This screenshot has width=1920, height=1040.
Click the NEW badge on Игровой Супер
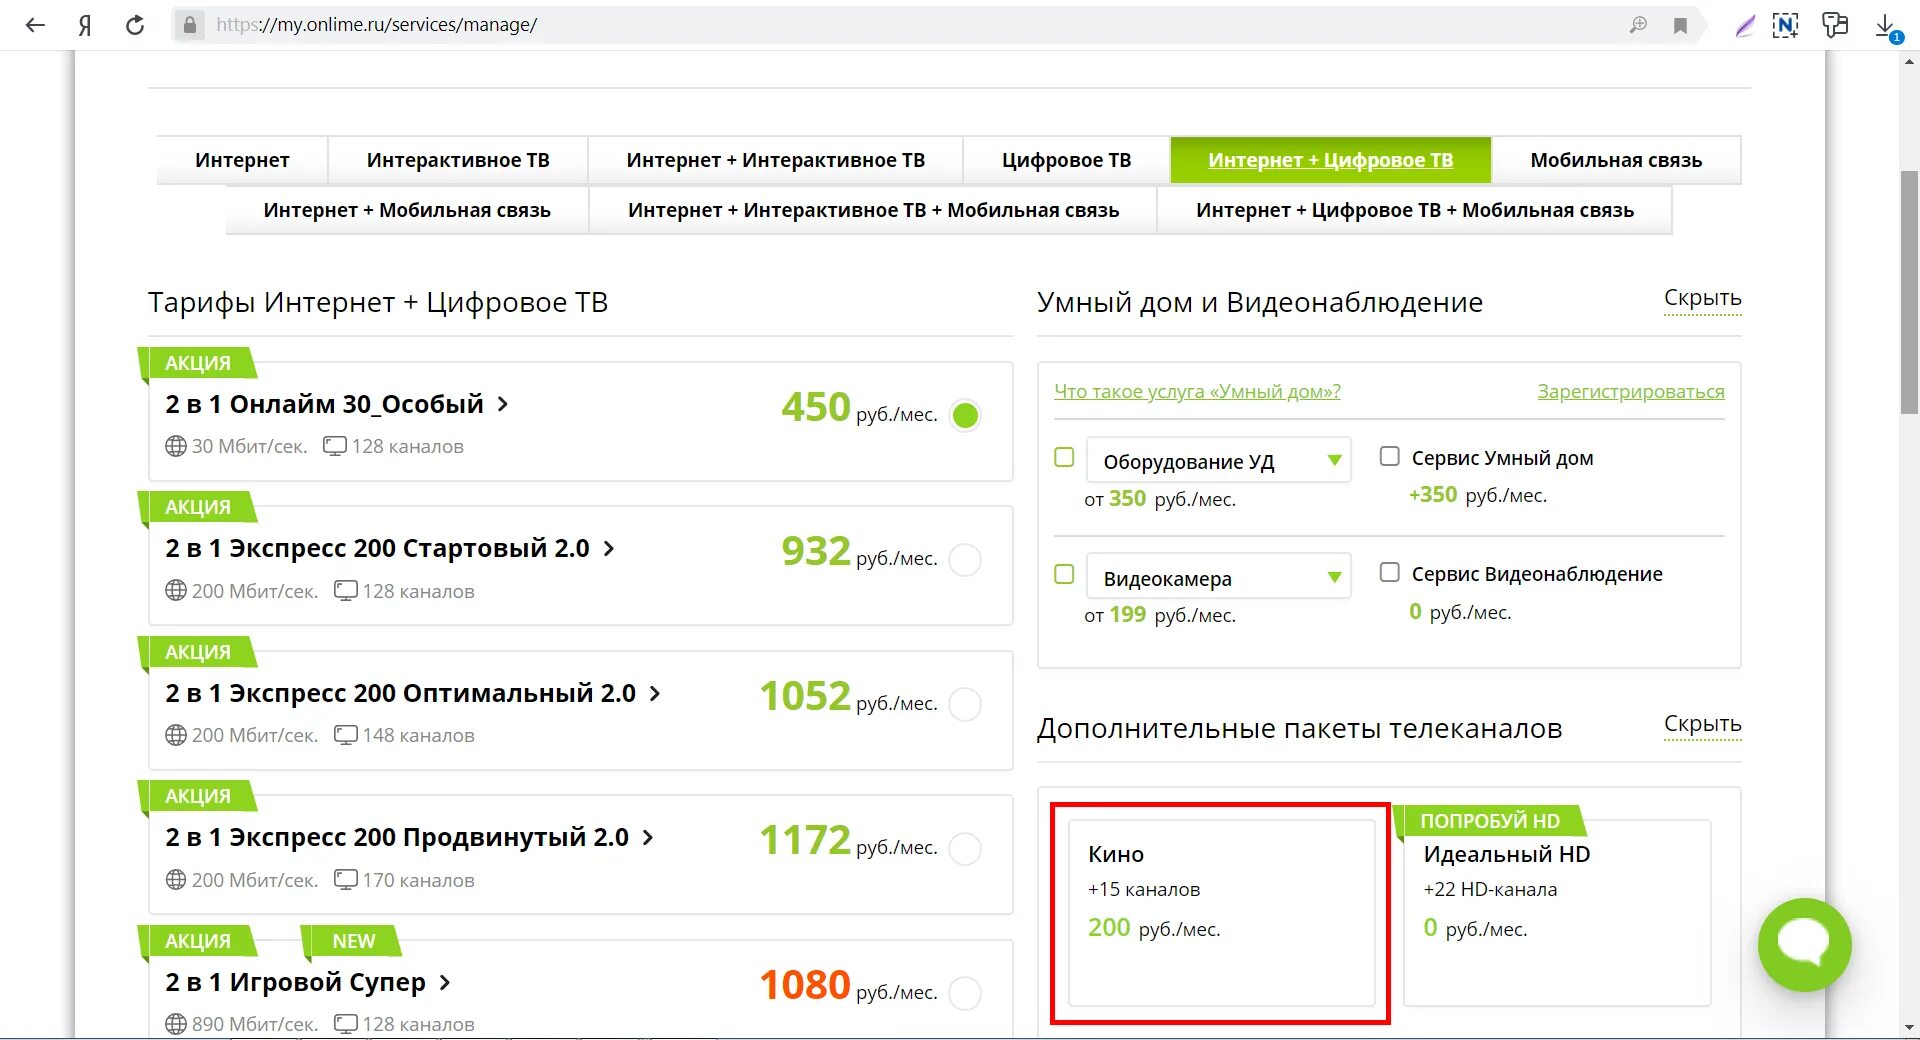(352, 941)
